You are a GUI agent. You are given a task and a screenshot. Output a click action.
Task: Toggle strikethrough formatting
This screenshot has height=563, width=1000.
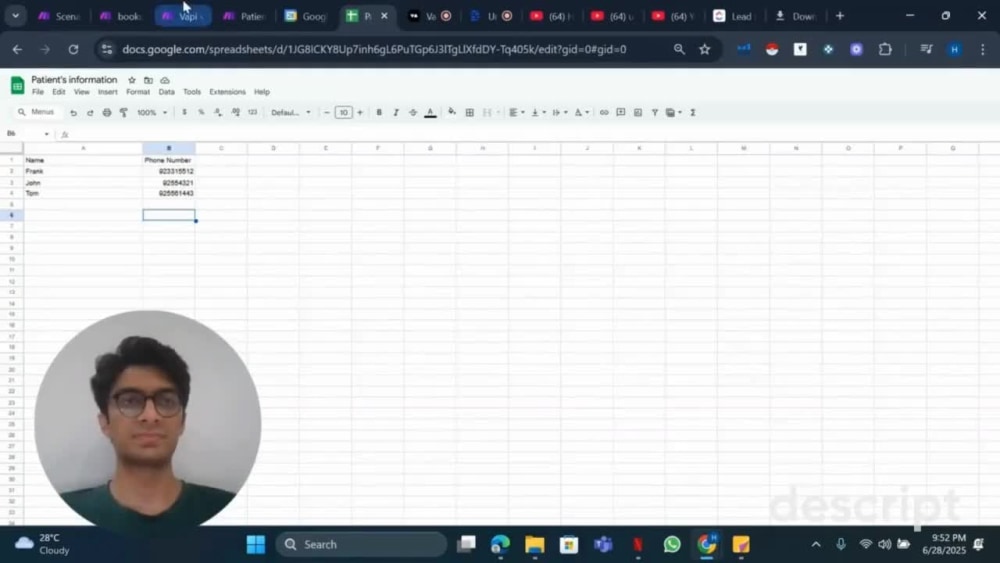click(413, 112)
